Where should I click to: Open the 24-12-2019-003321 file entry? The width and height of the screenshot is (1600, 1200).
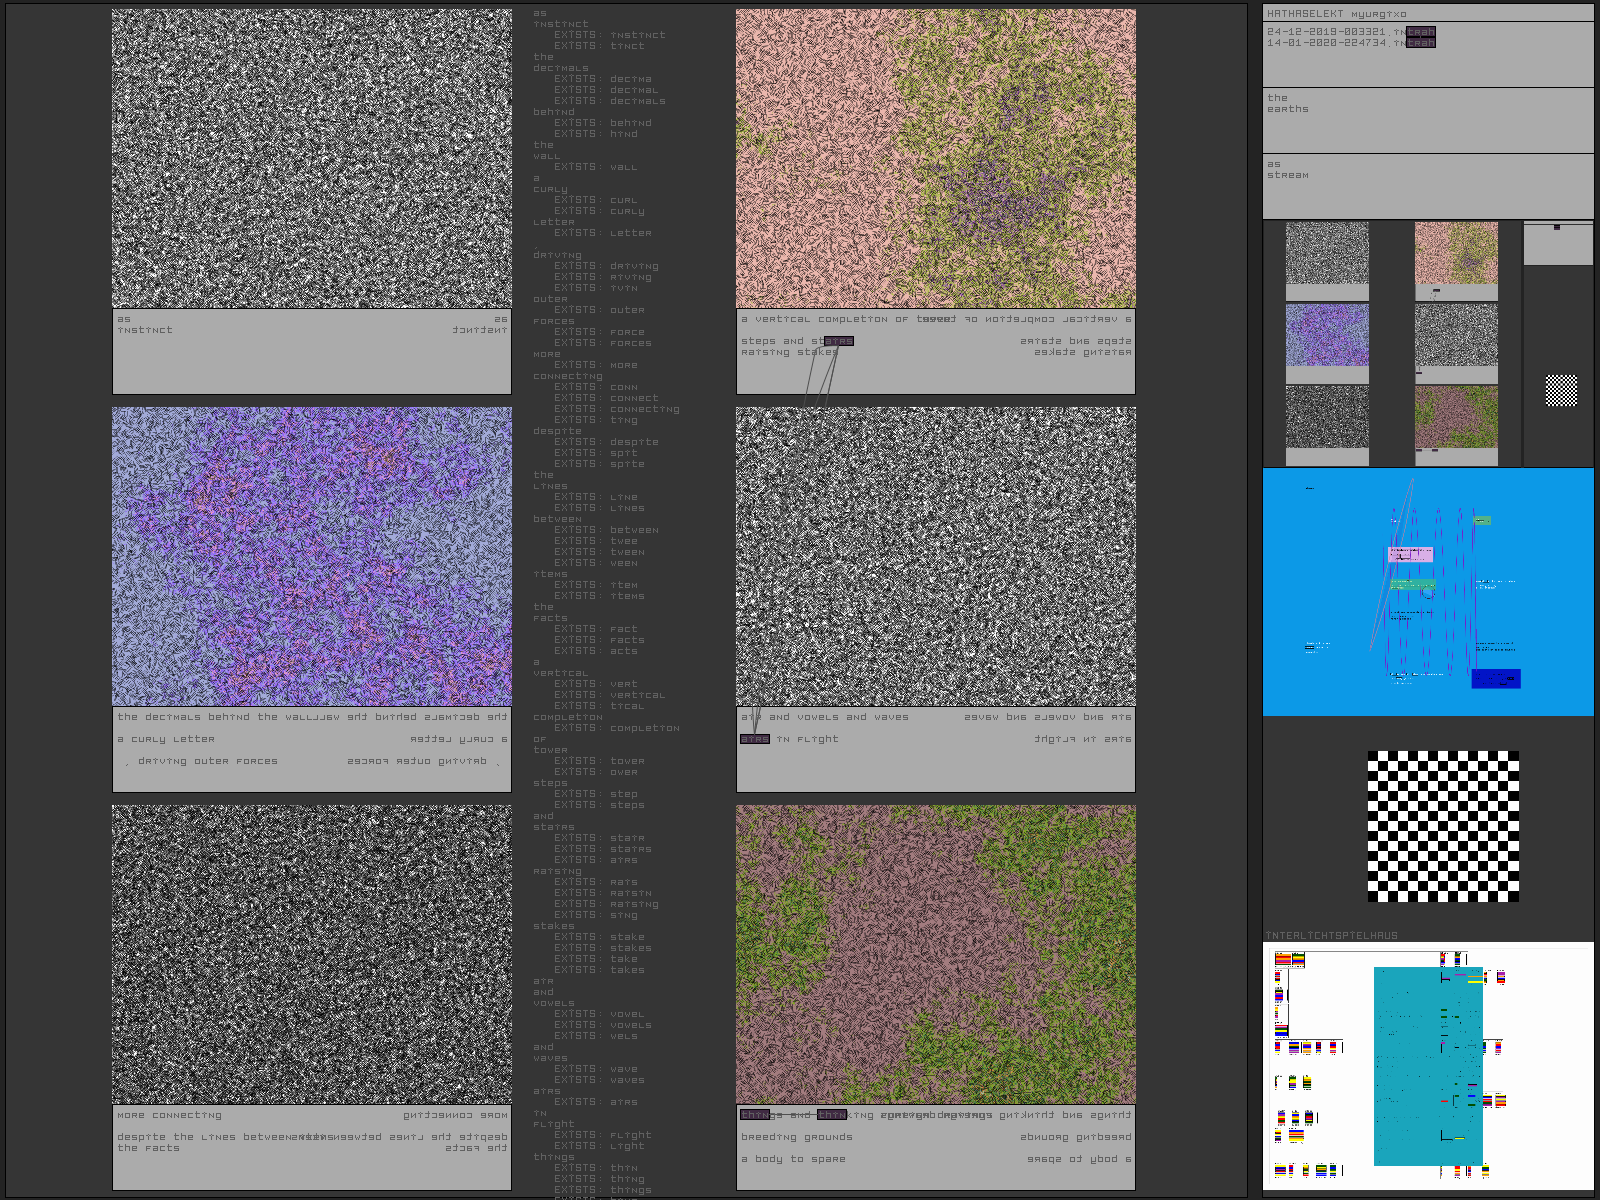1350,32
